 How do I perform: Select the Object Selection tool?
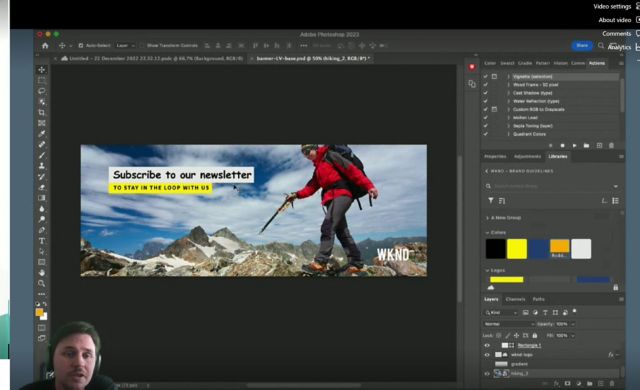(42, 102)
